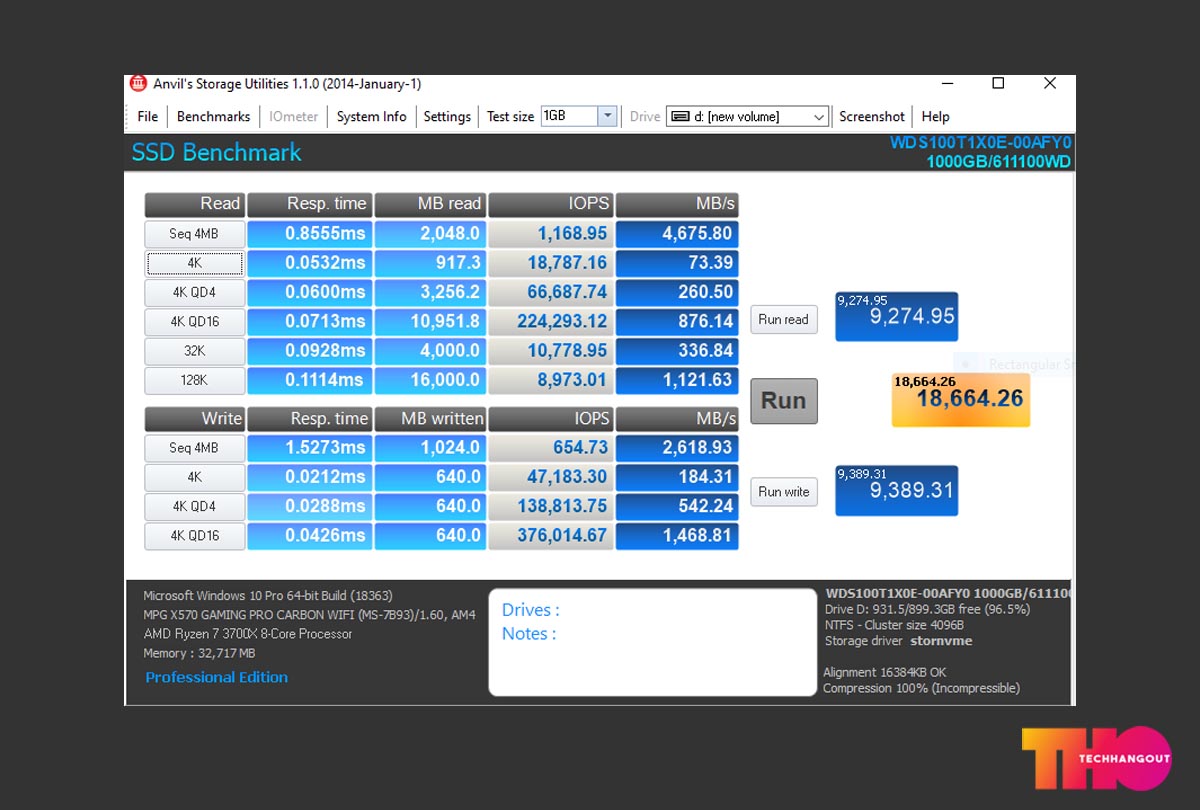1200x810 pixels.
Task: Click the 1.5273ms response time cell
Action: [x=309, y=448]
